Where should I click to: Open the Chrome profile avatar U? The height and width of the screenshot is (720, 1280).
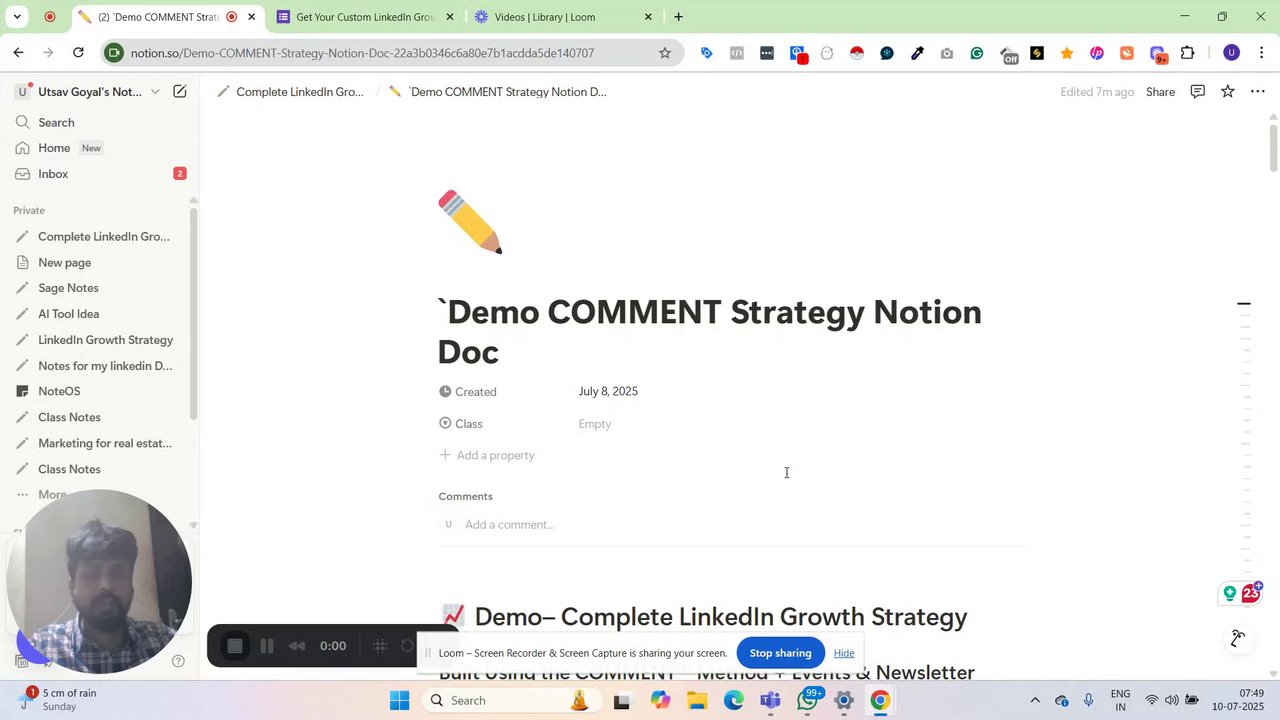[x=1231, y=53]
